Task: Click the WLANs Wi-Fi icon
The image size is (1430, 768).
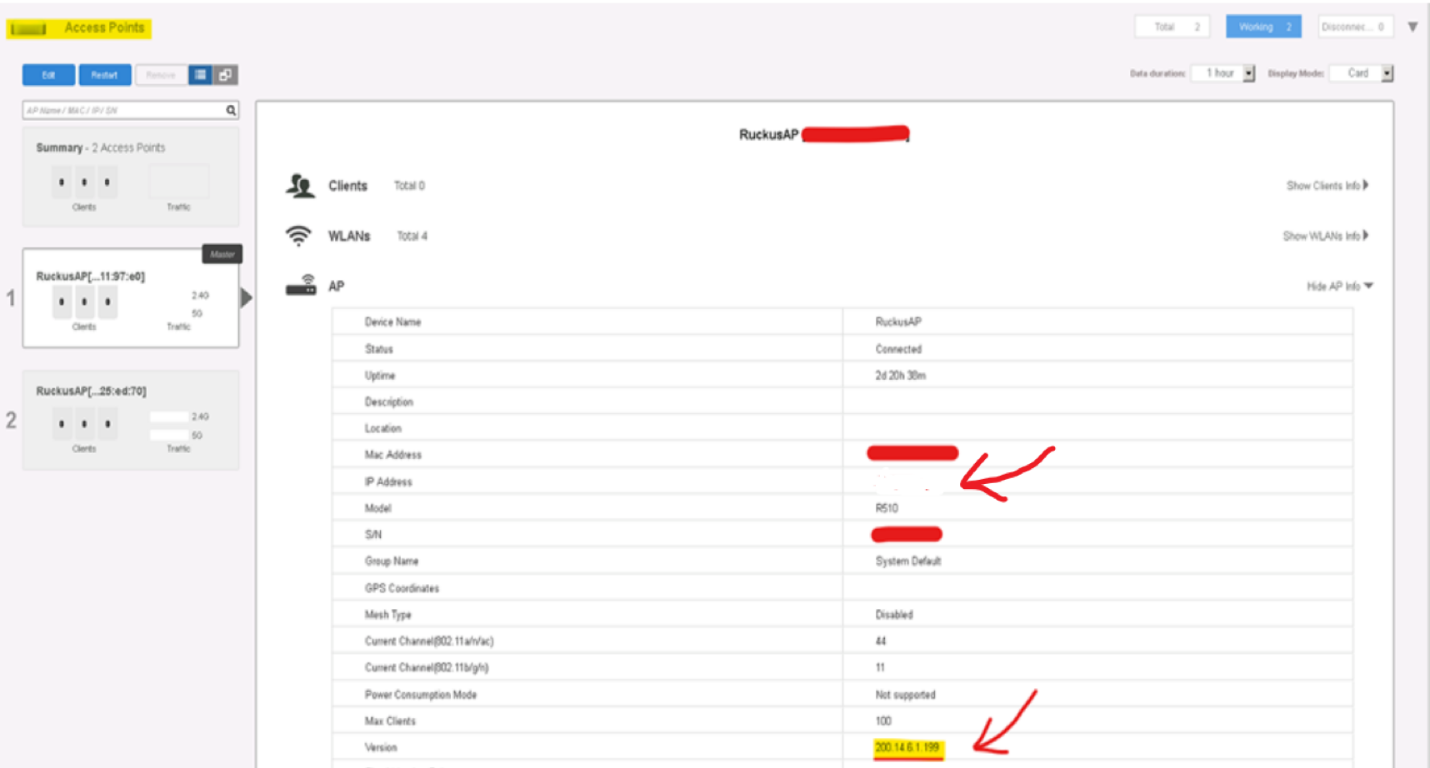Action: [299, 236]
